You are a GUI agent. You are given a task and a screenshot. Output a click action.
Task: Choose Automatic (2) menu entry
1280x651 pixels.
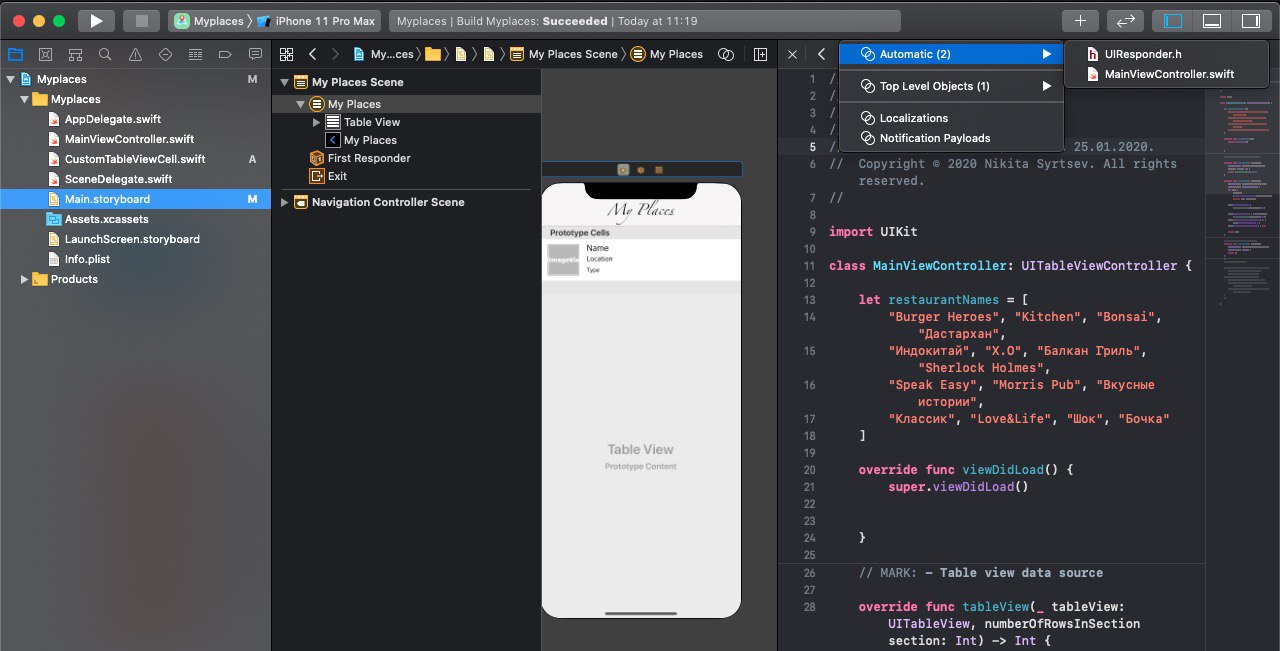tap(951, 54)
